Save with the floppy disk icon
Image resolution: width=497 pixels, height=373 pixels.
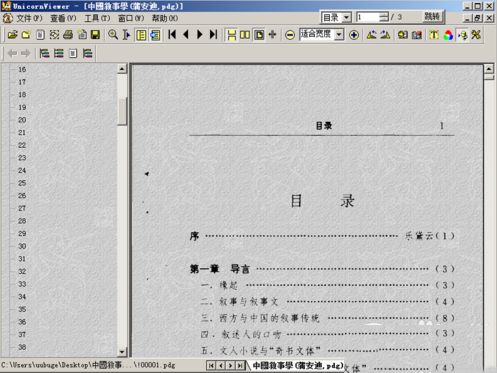pos(96,35)
